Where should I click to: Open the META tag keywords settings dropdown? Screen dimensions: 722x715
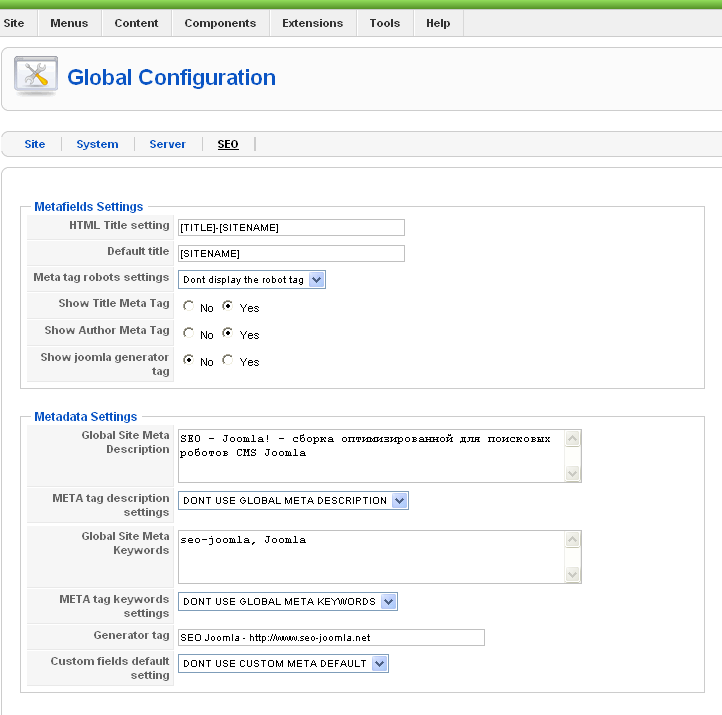click(288, 601)
